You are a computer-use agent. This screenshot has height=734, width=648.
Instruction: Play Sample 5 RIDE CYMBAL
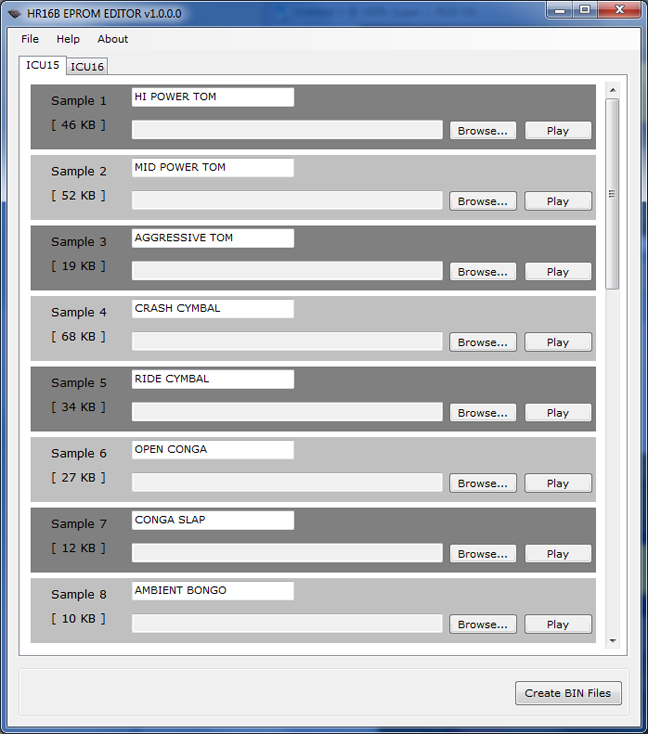point(558,413)
